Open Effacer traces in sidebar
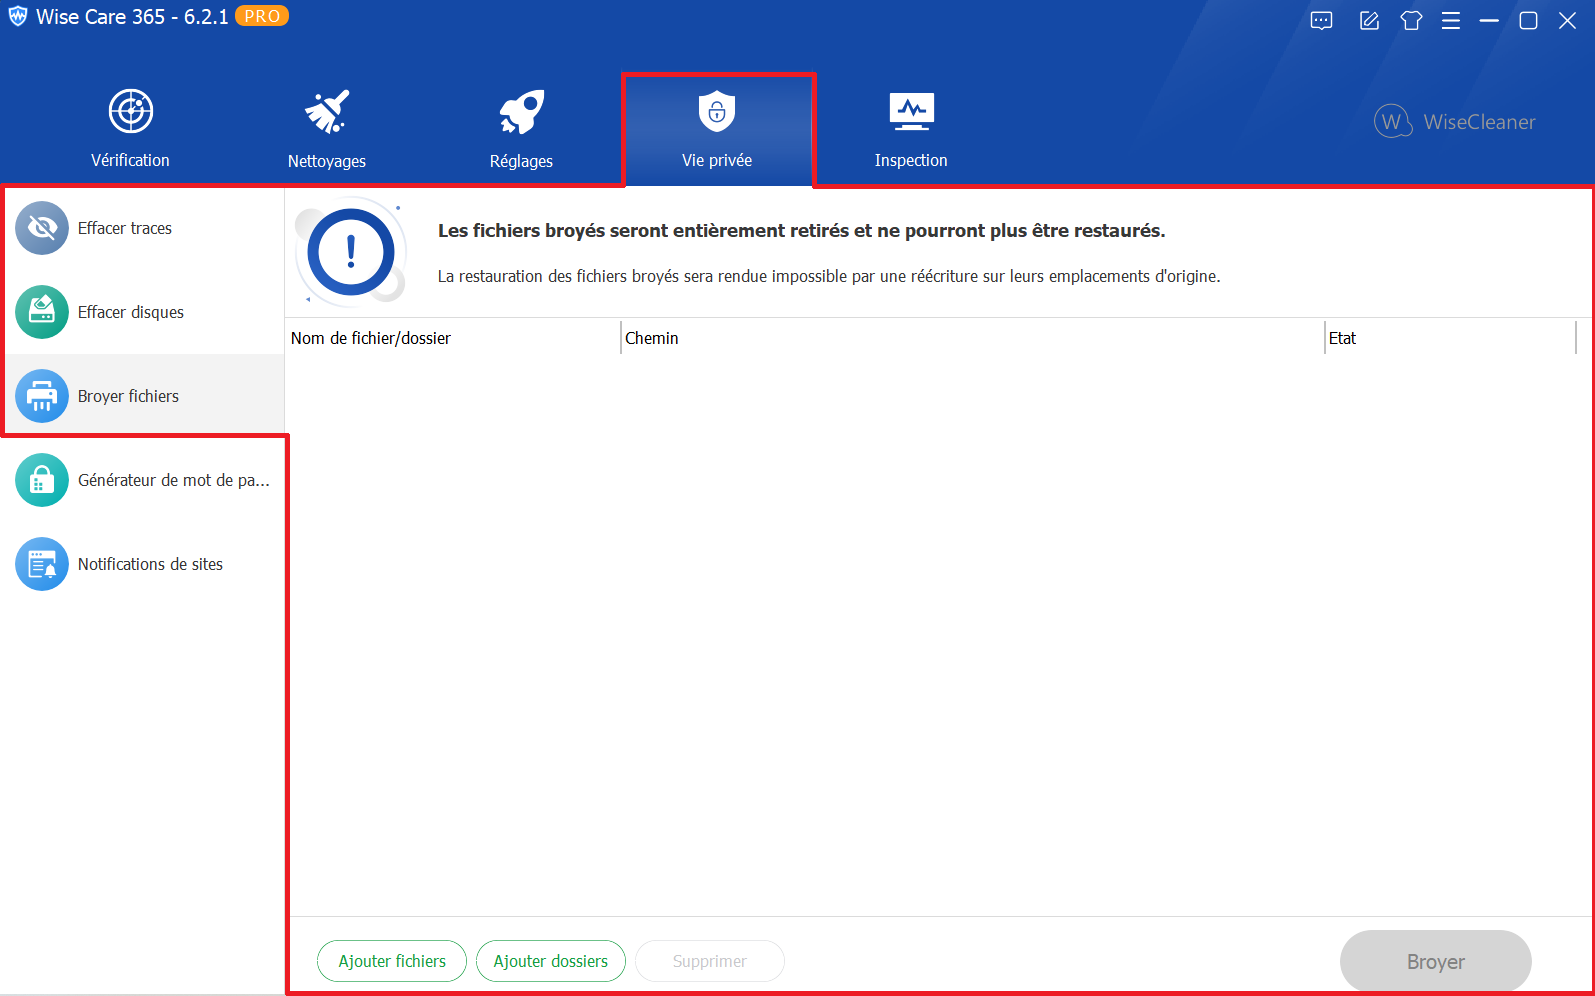Viewport: 1595px width, 996px height. (144, 228)
